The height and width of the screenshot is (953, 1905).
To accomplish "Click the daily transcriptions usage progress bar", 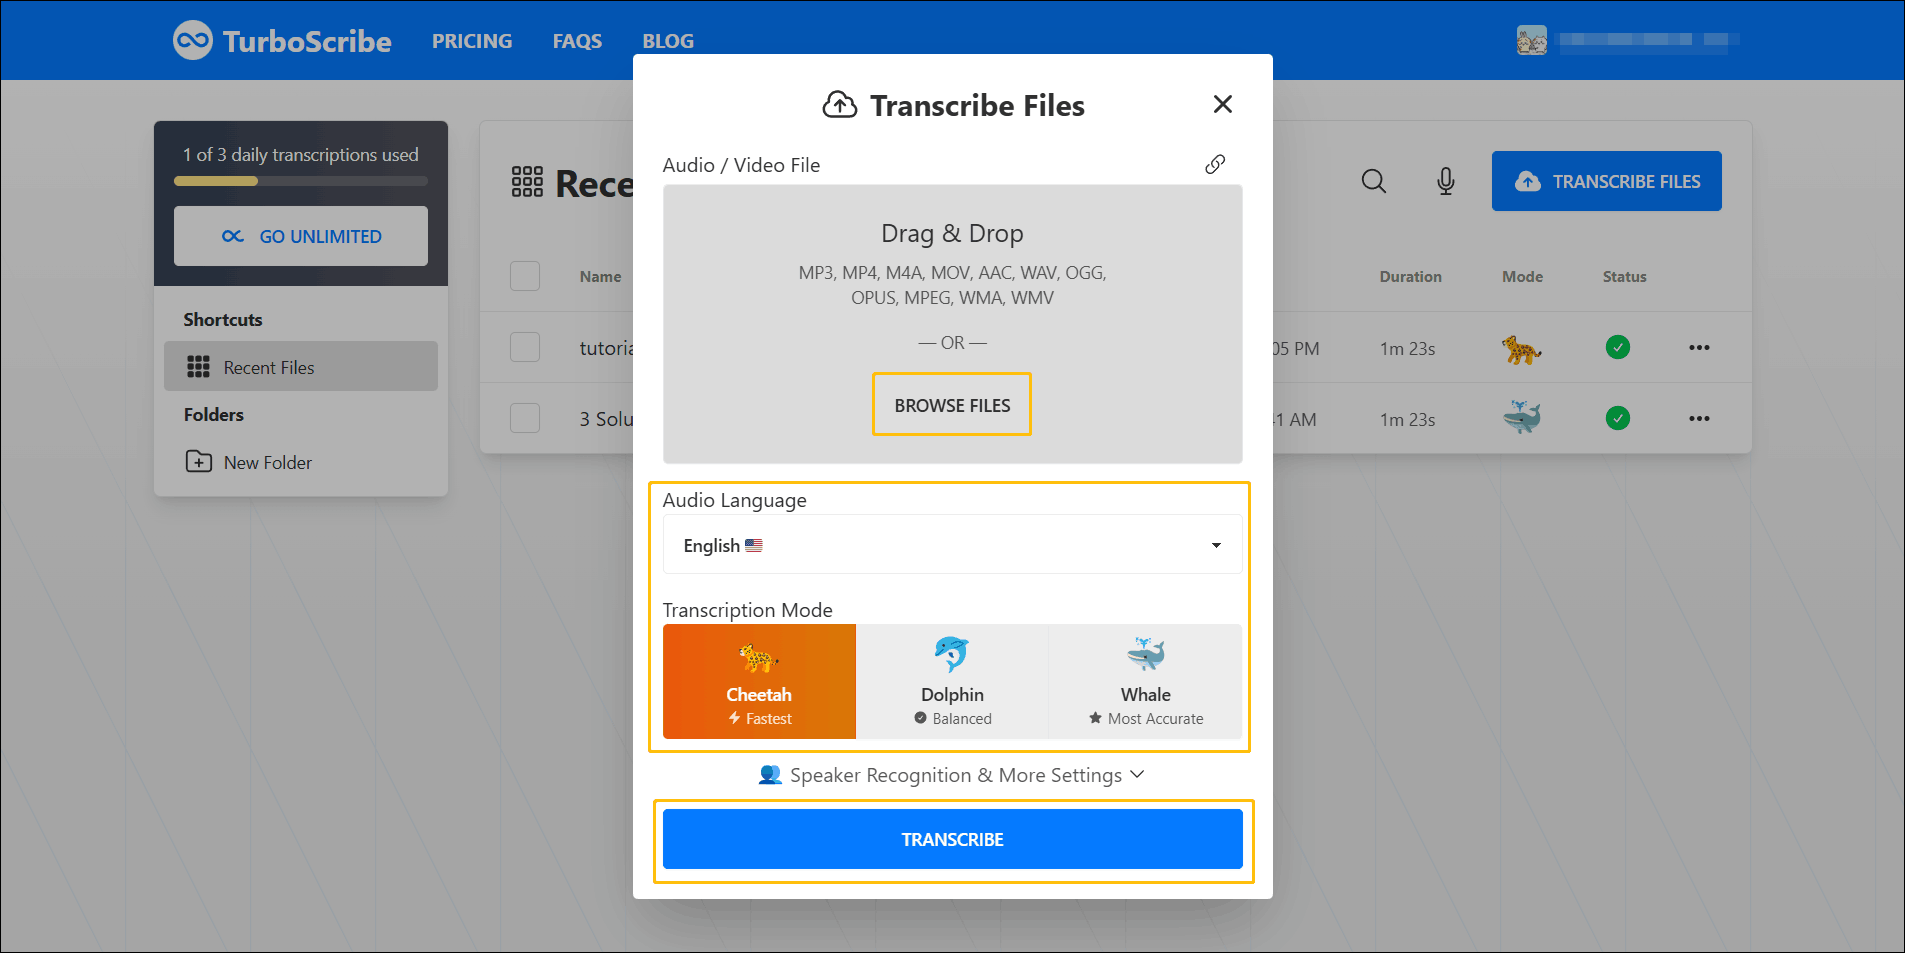I will pyautogui.click(x=300, y=181).
